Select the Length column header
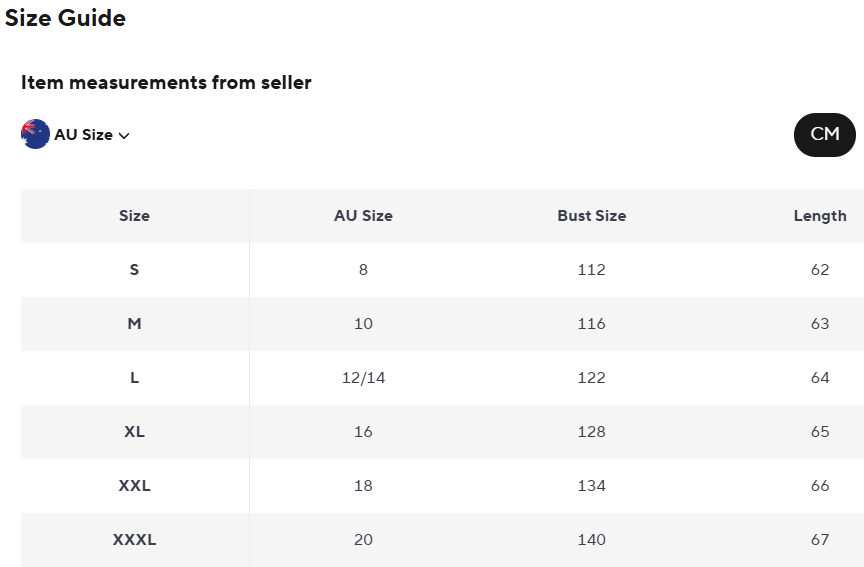Viewport: 864px width, 567px height. 819,216
